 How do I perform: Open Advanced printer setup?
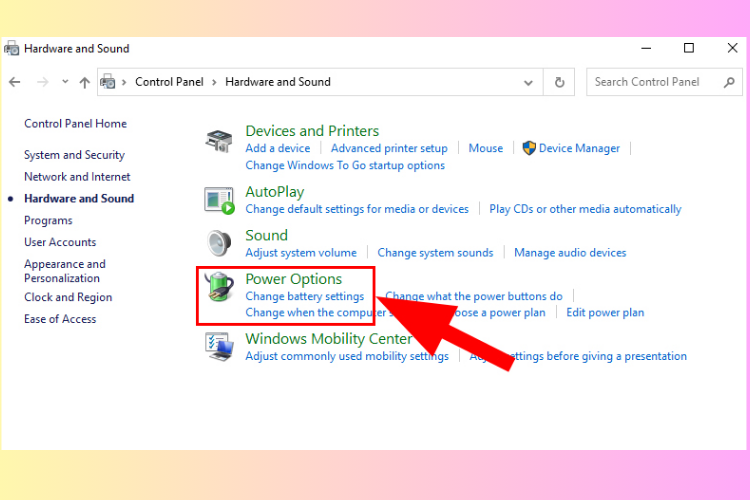click(x=389, y=148)
